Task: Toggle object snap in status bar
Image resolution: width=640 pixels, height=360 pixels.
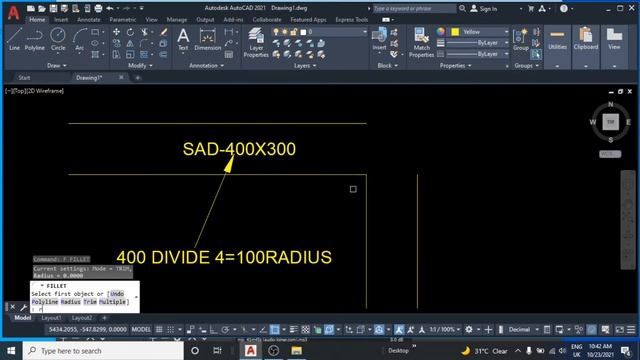Action: pyautogui.click(x=275, y=329)
